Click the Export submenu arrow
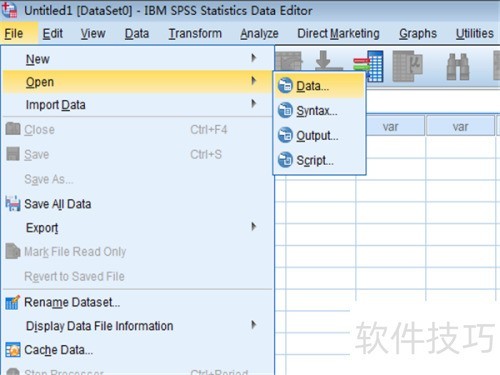 tap(254, 227)
